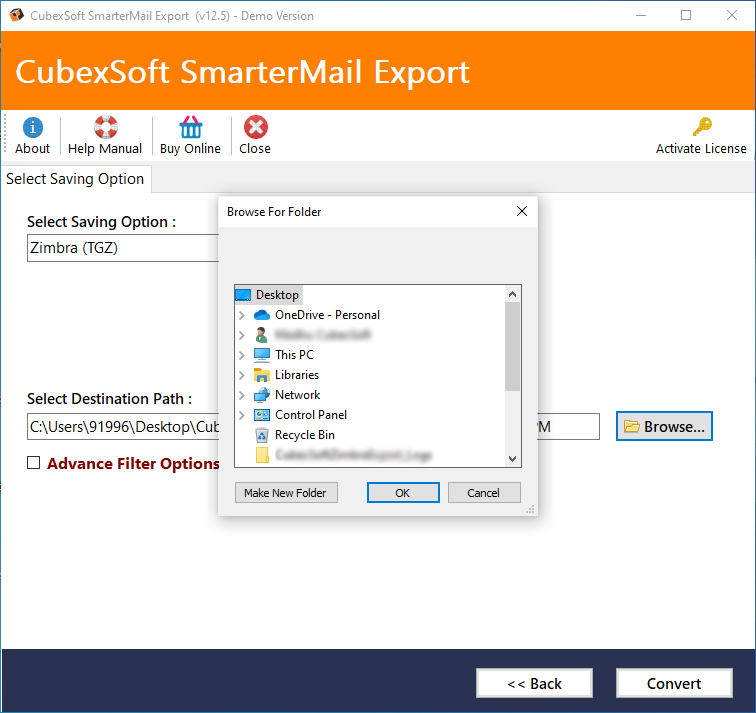Expand the This PC tree node
Viewport: 756px width, 713px height.
[x=242, y=355]
